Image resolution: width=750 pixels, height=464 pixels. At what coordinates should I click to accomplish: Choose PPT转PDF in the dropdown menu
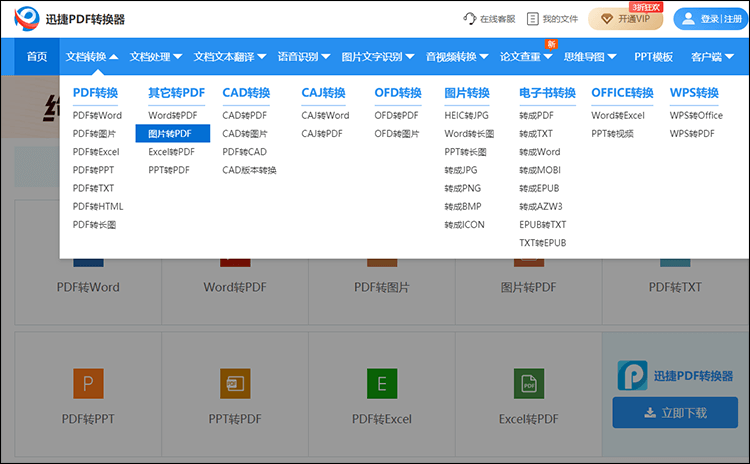point(169,170)
